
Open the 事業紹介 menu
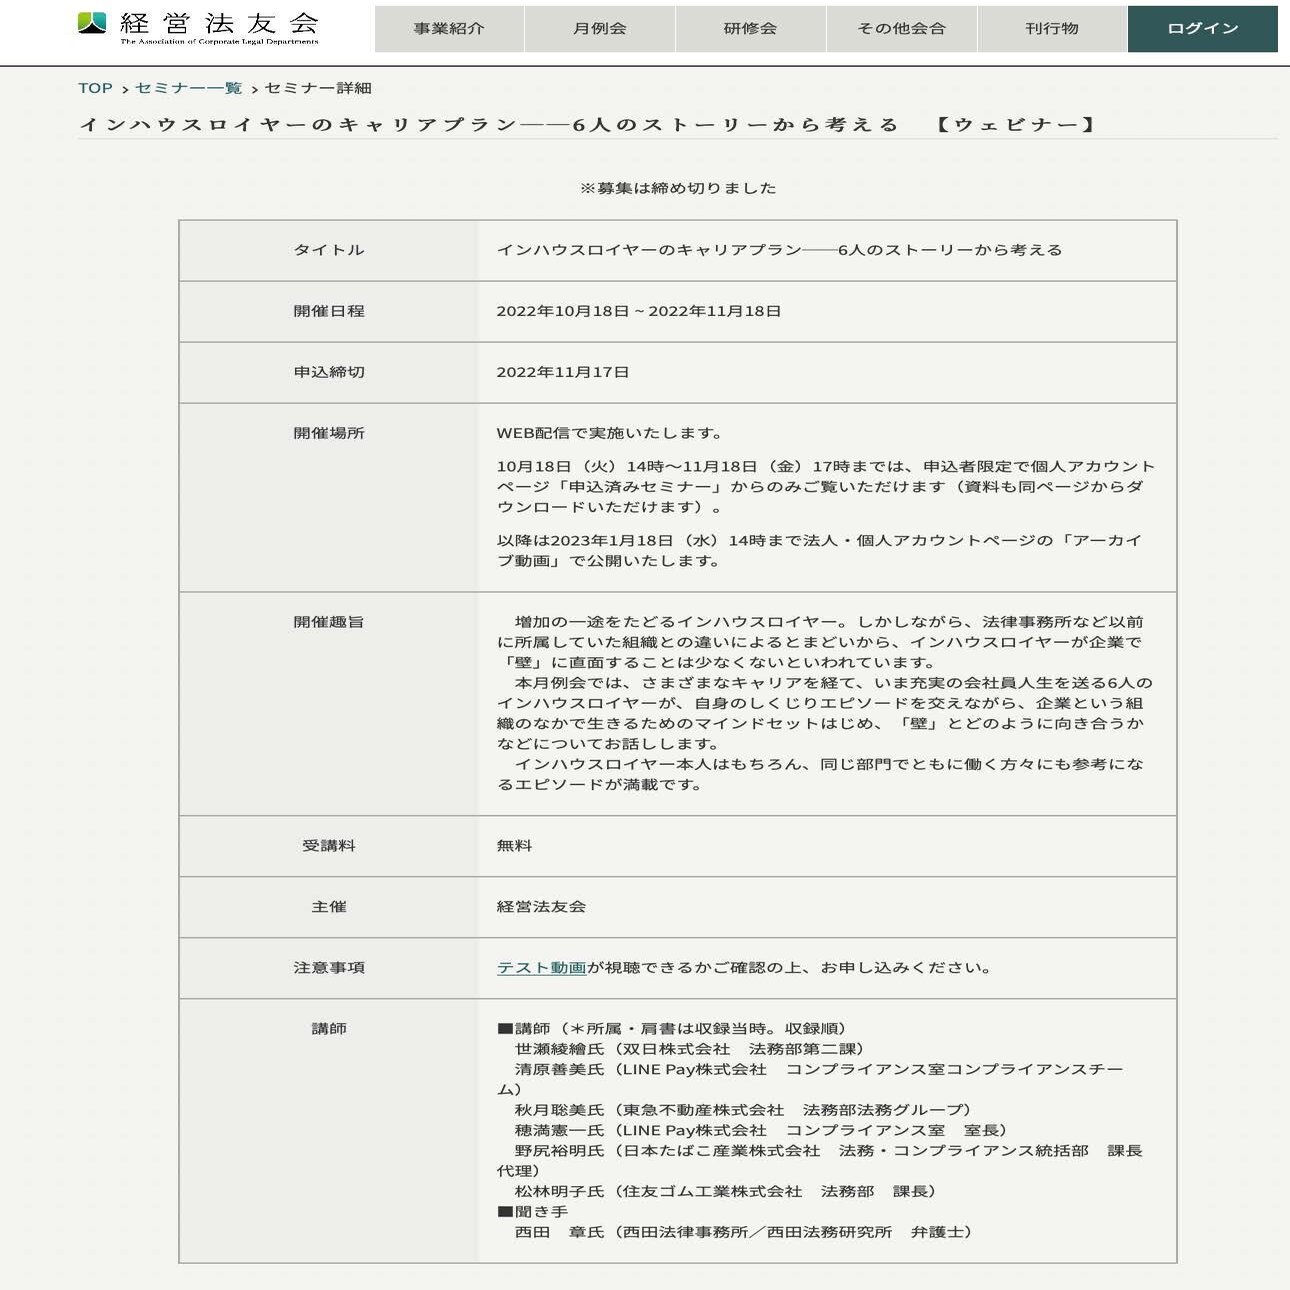pyautogui.click(x=449, y=29)
